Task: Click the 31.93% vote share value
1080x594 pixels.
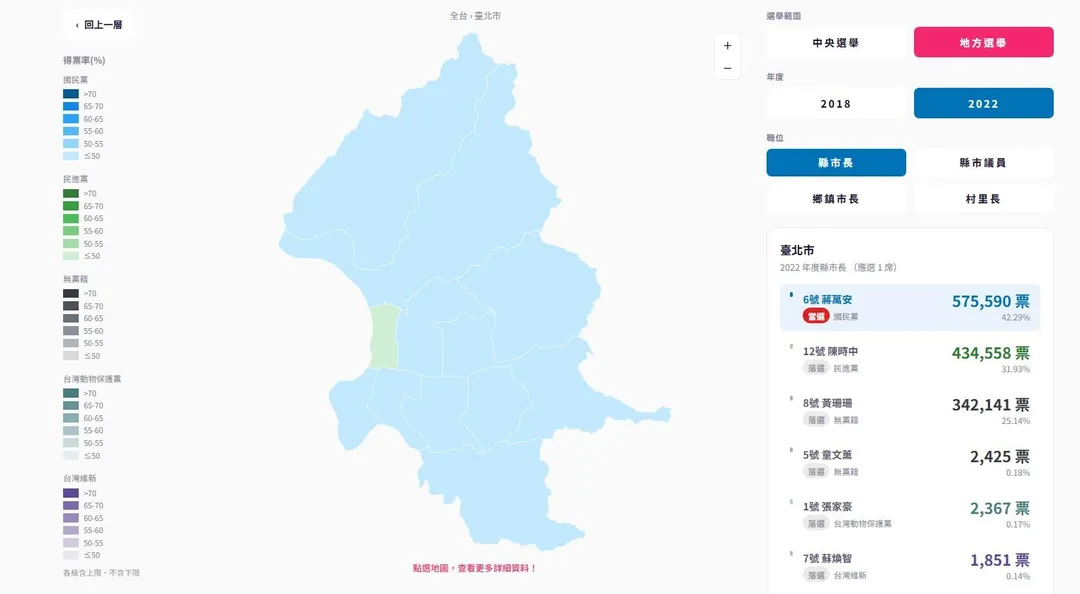Action: click(1016, 369)
